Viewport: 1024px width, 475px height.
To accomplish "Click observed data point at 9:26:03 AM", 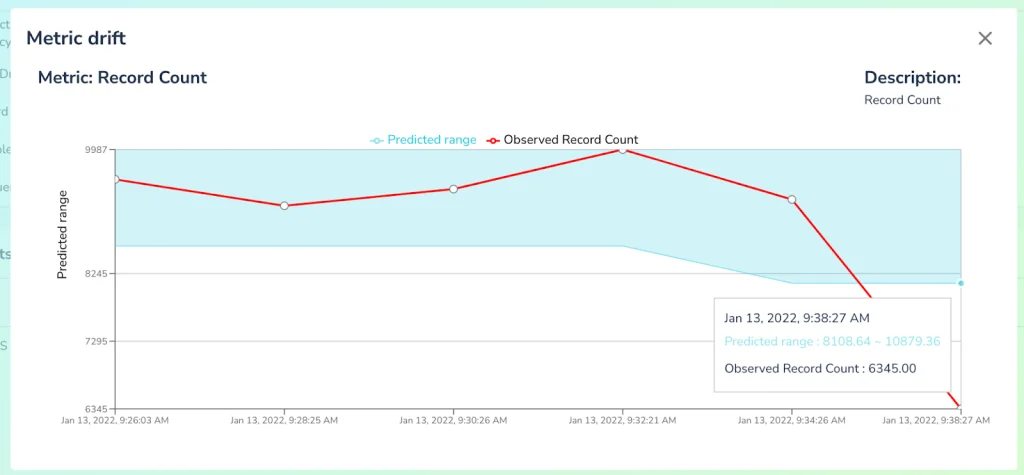I will tap(116, 180).
